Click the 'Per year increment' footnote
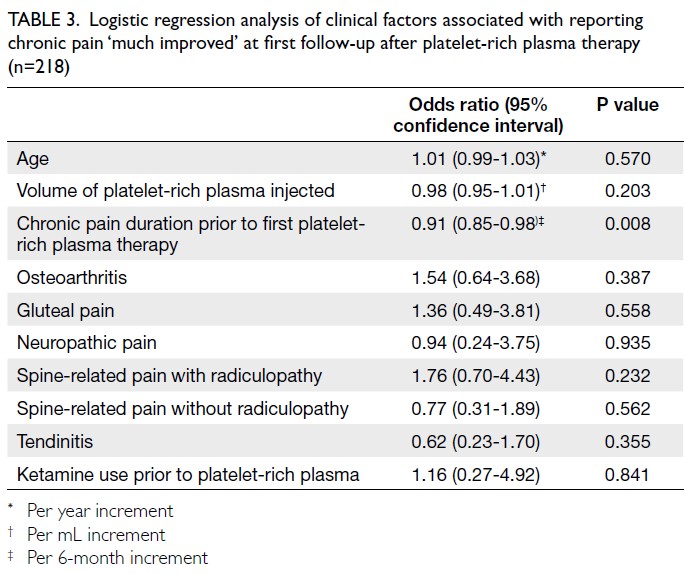Viewport: 691px width, 574px height. coord(100,511)
